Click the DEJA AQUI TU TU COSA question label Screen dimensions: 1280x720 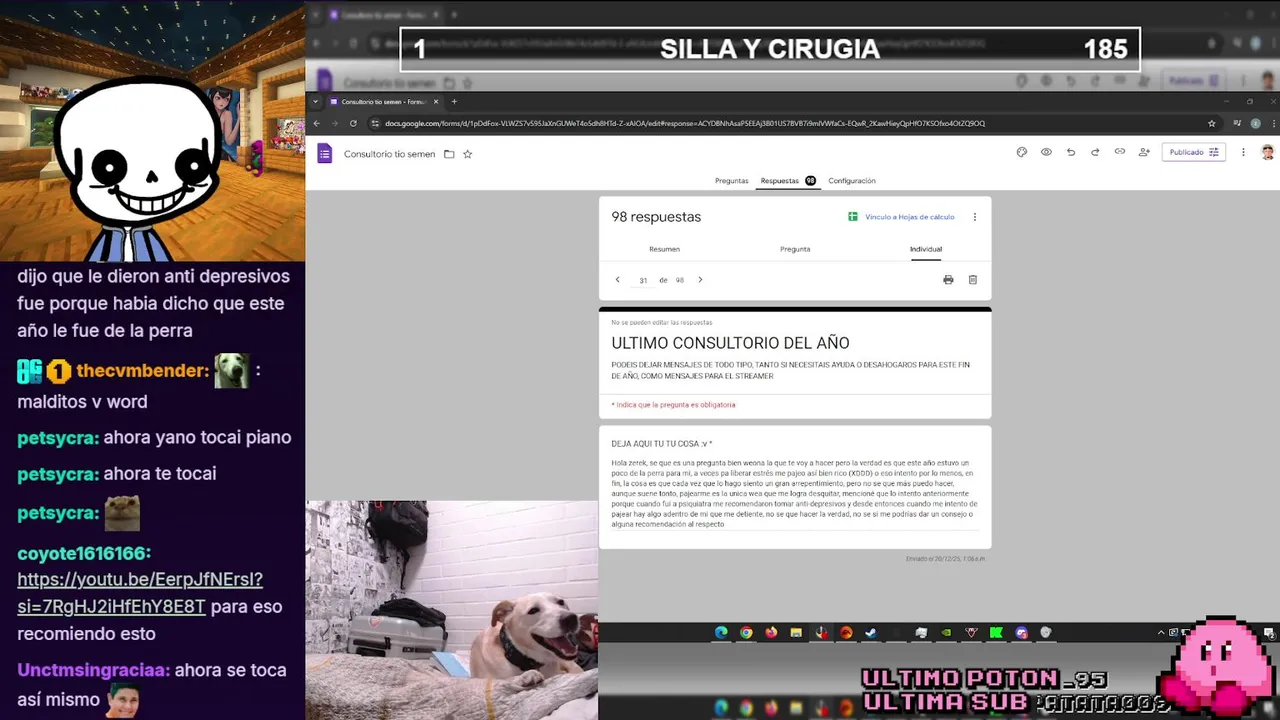pos(662,443)
